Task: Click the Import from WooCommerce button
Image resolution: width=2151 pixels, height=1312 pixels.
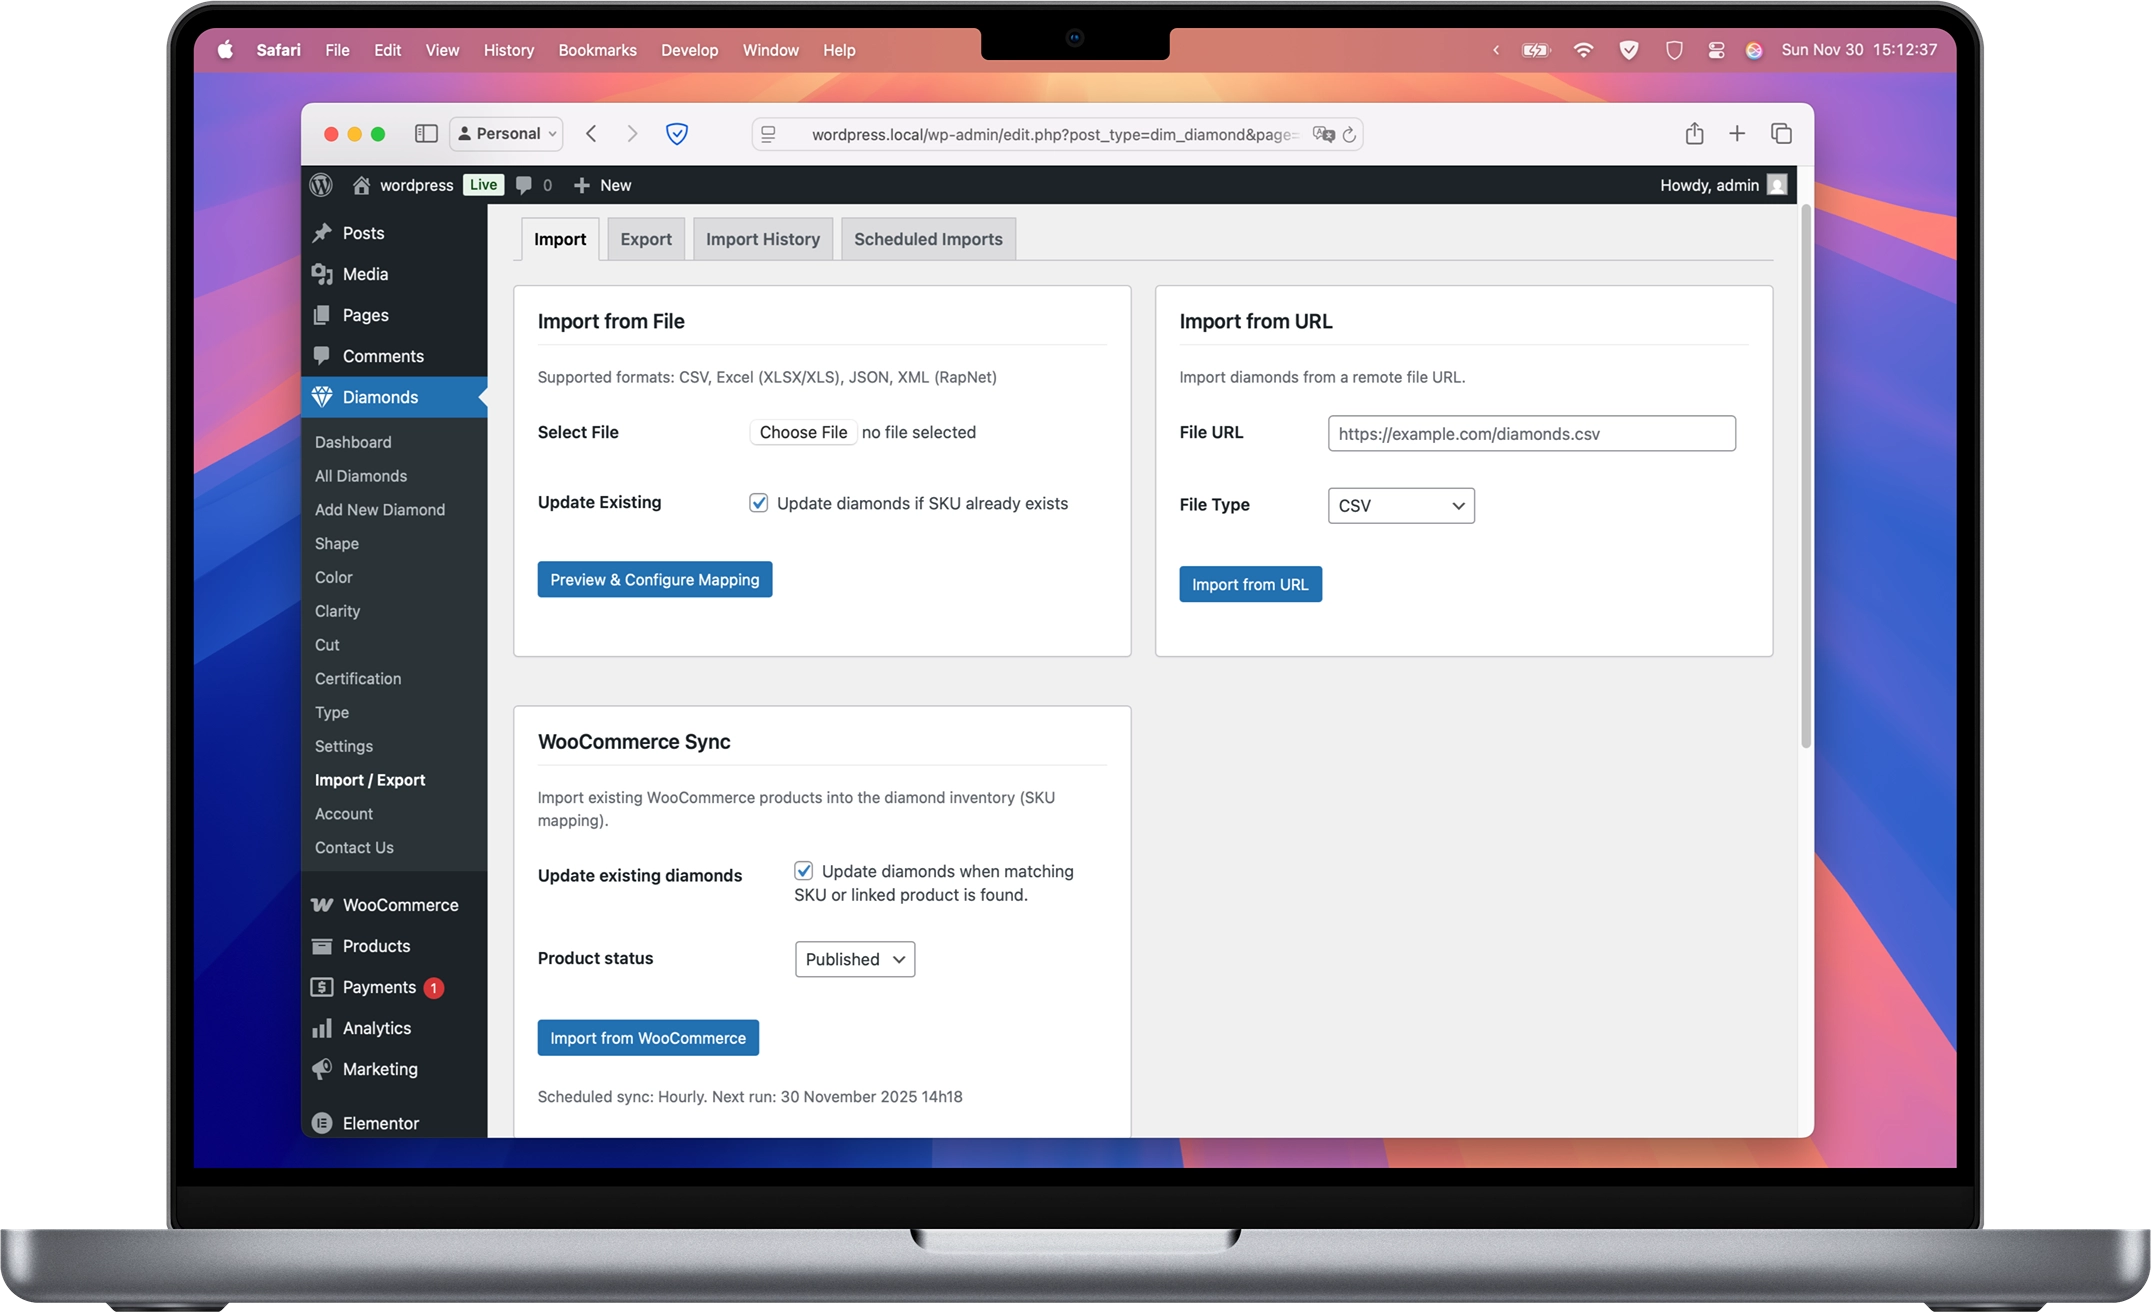Action: 647,1038
